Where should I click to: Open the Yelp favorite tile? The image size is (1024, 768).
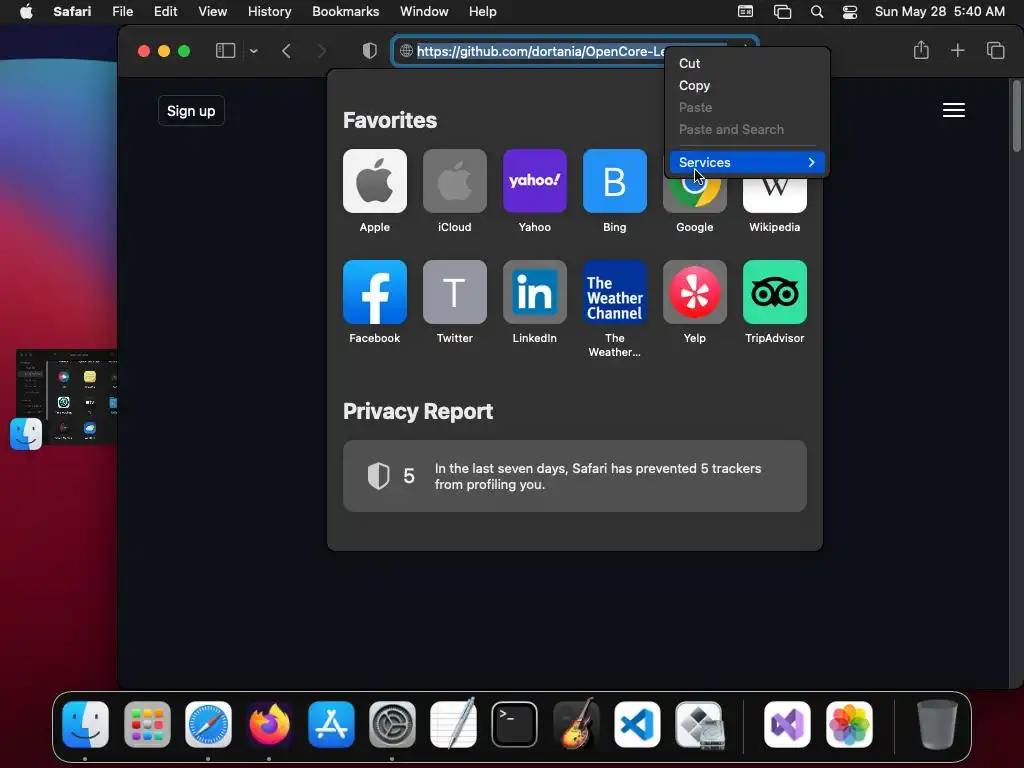point(694,292)
